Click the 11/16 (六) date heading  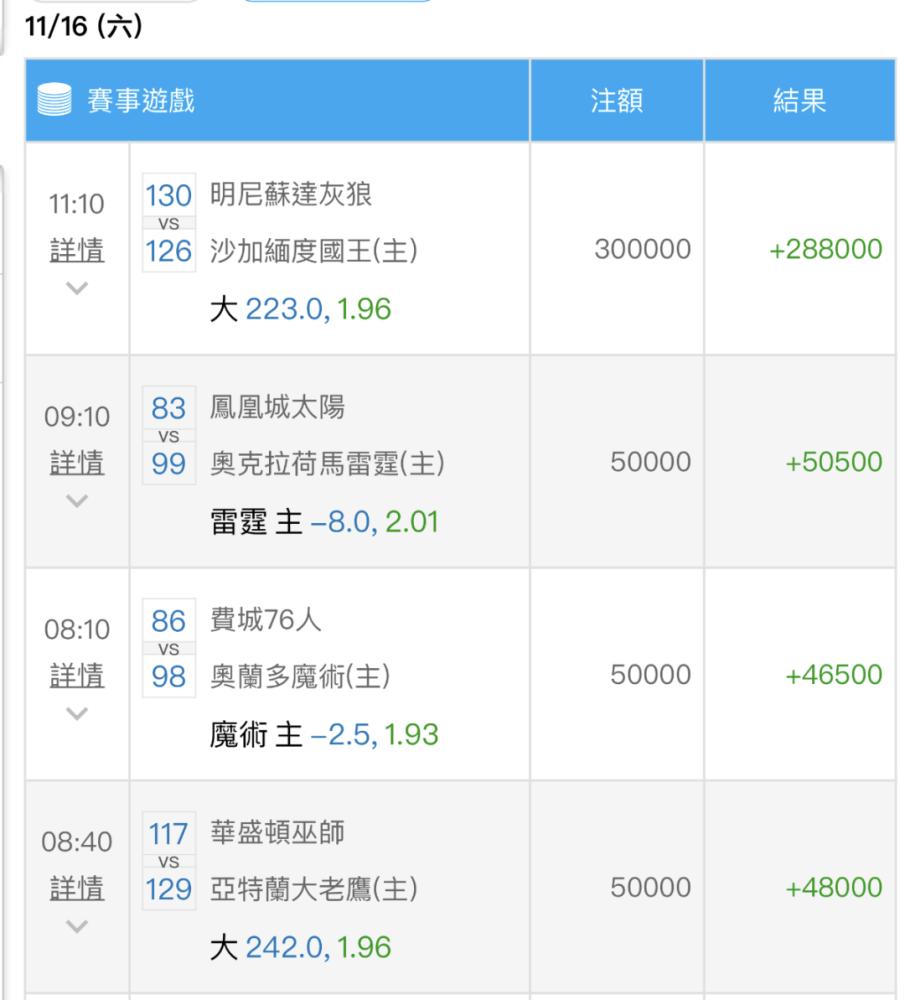tap(84, 26)
